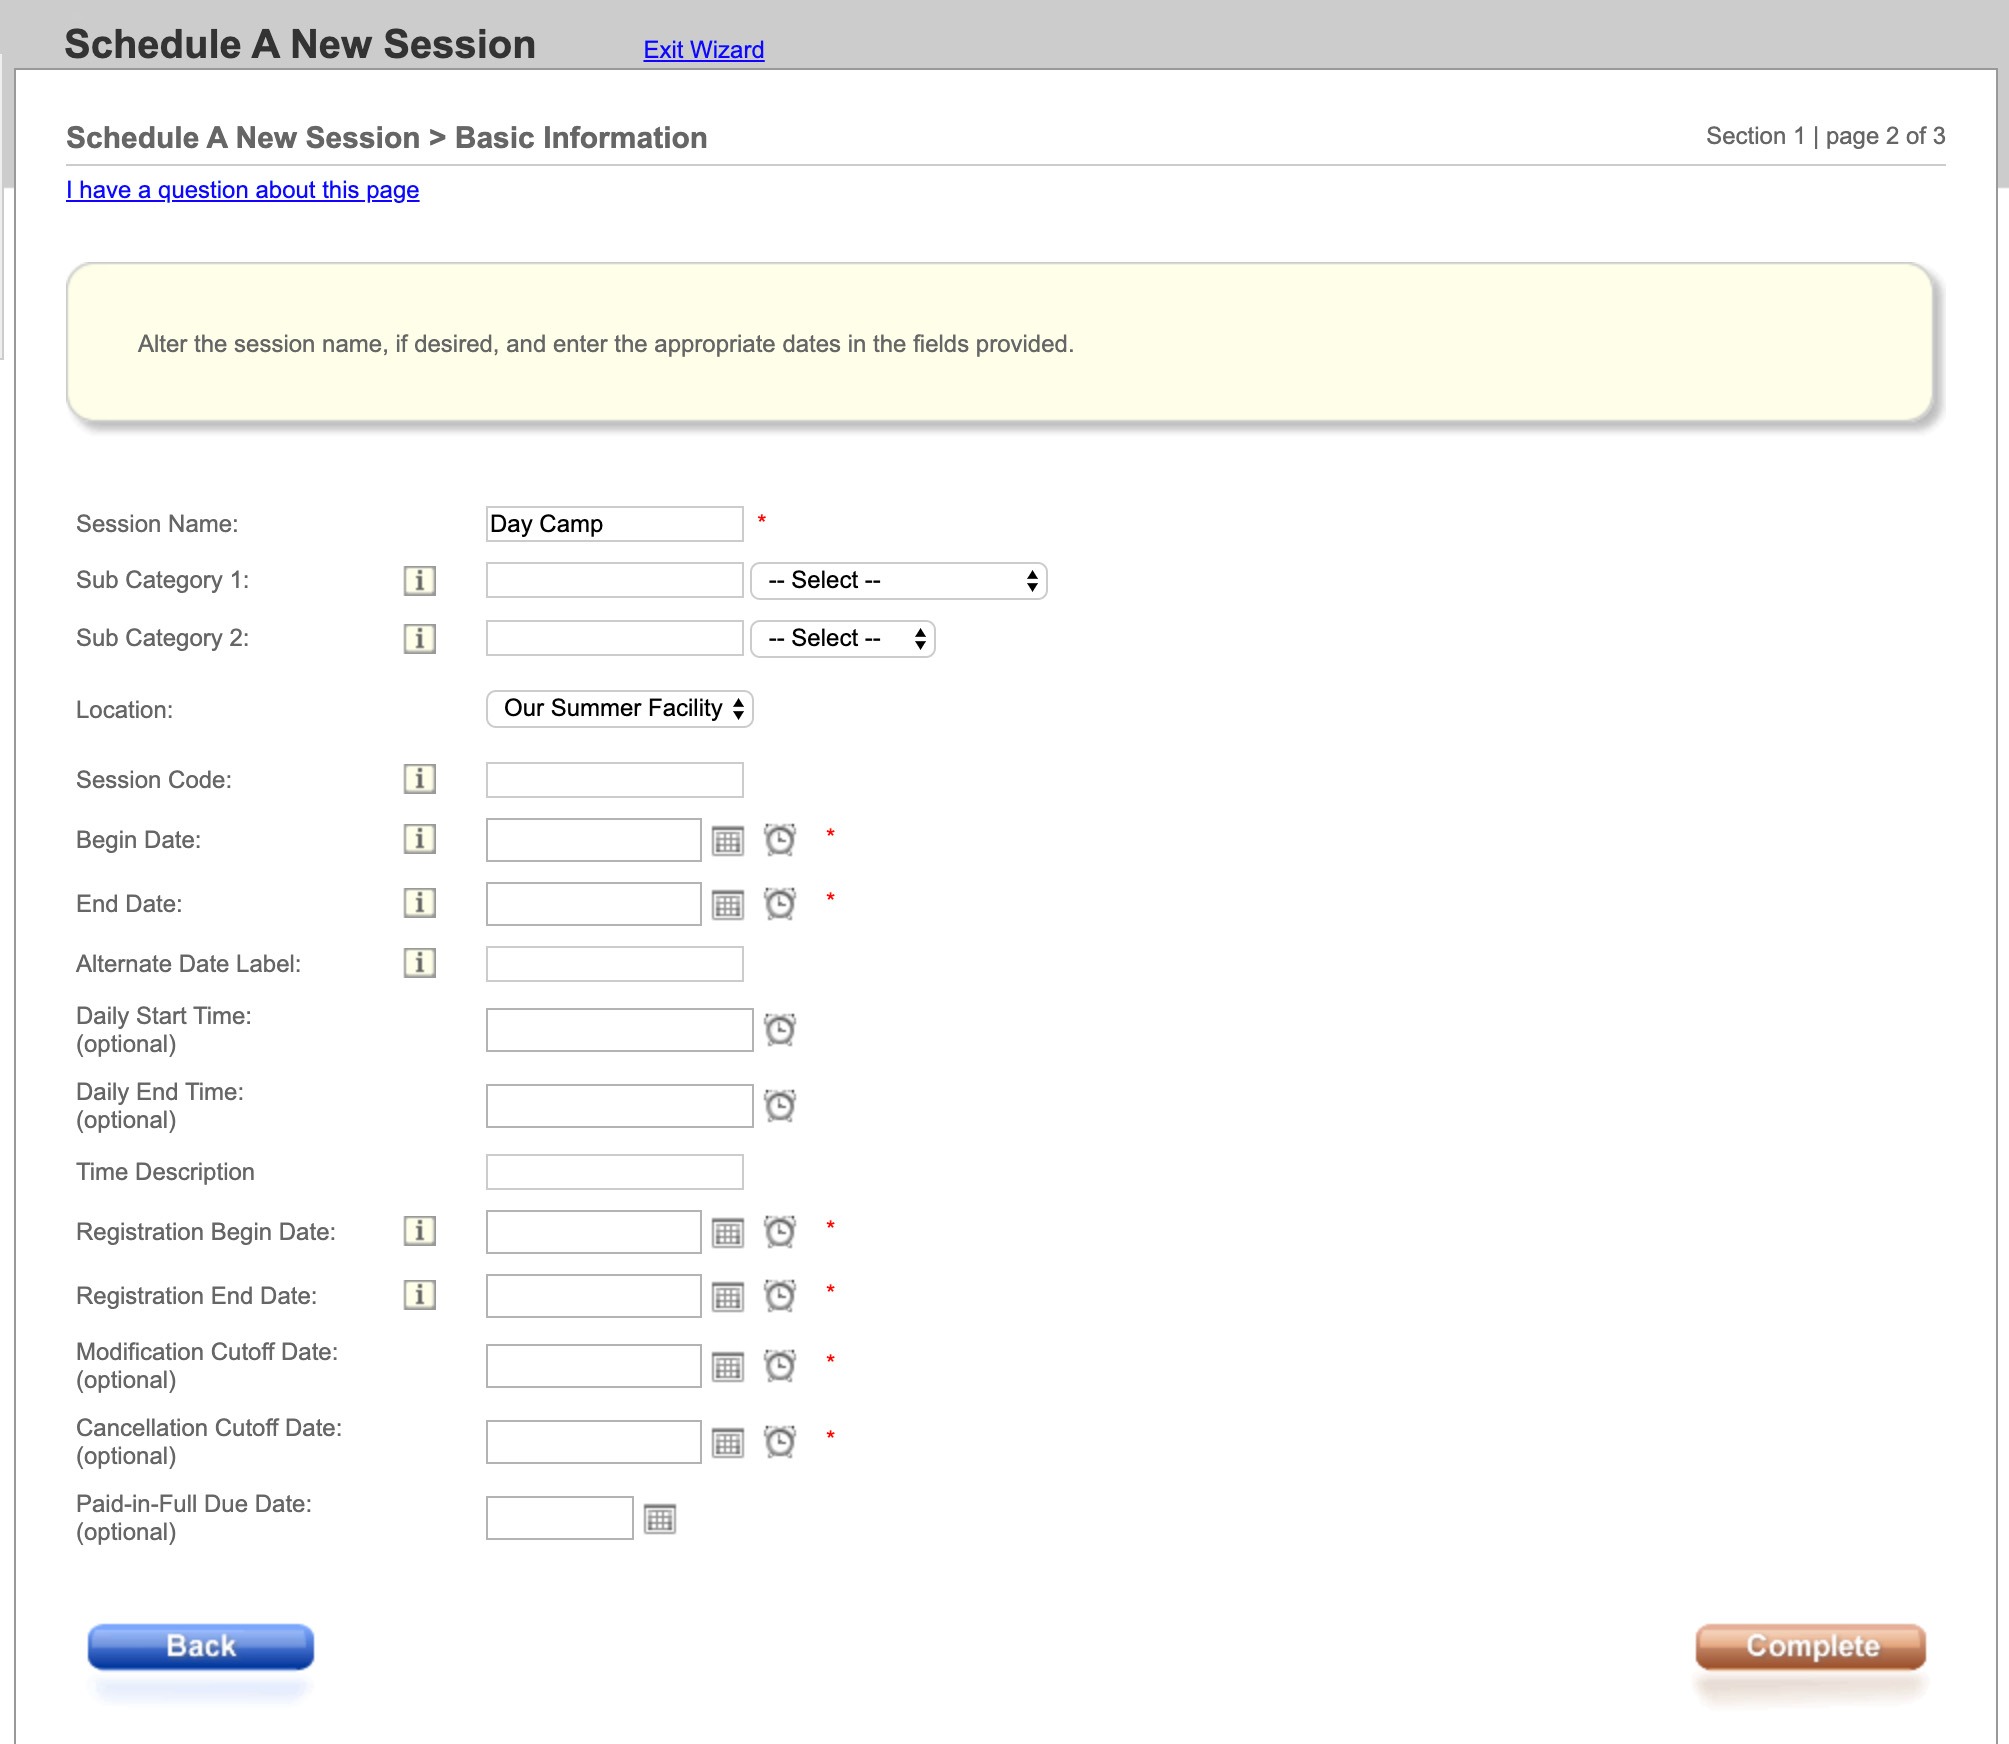Open the Location dropdown
The image size is (2009, 1744).
(619, 709)
